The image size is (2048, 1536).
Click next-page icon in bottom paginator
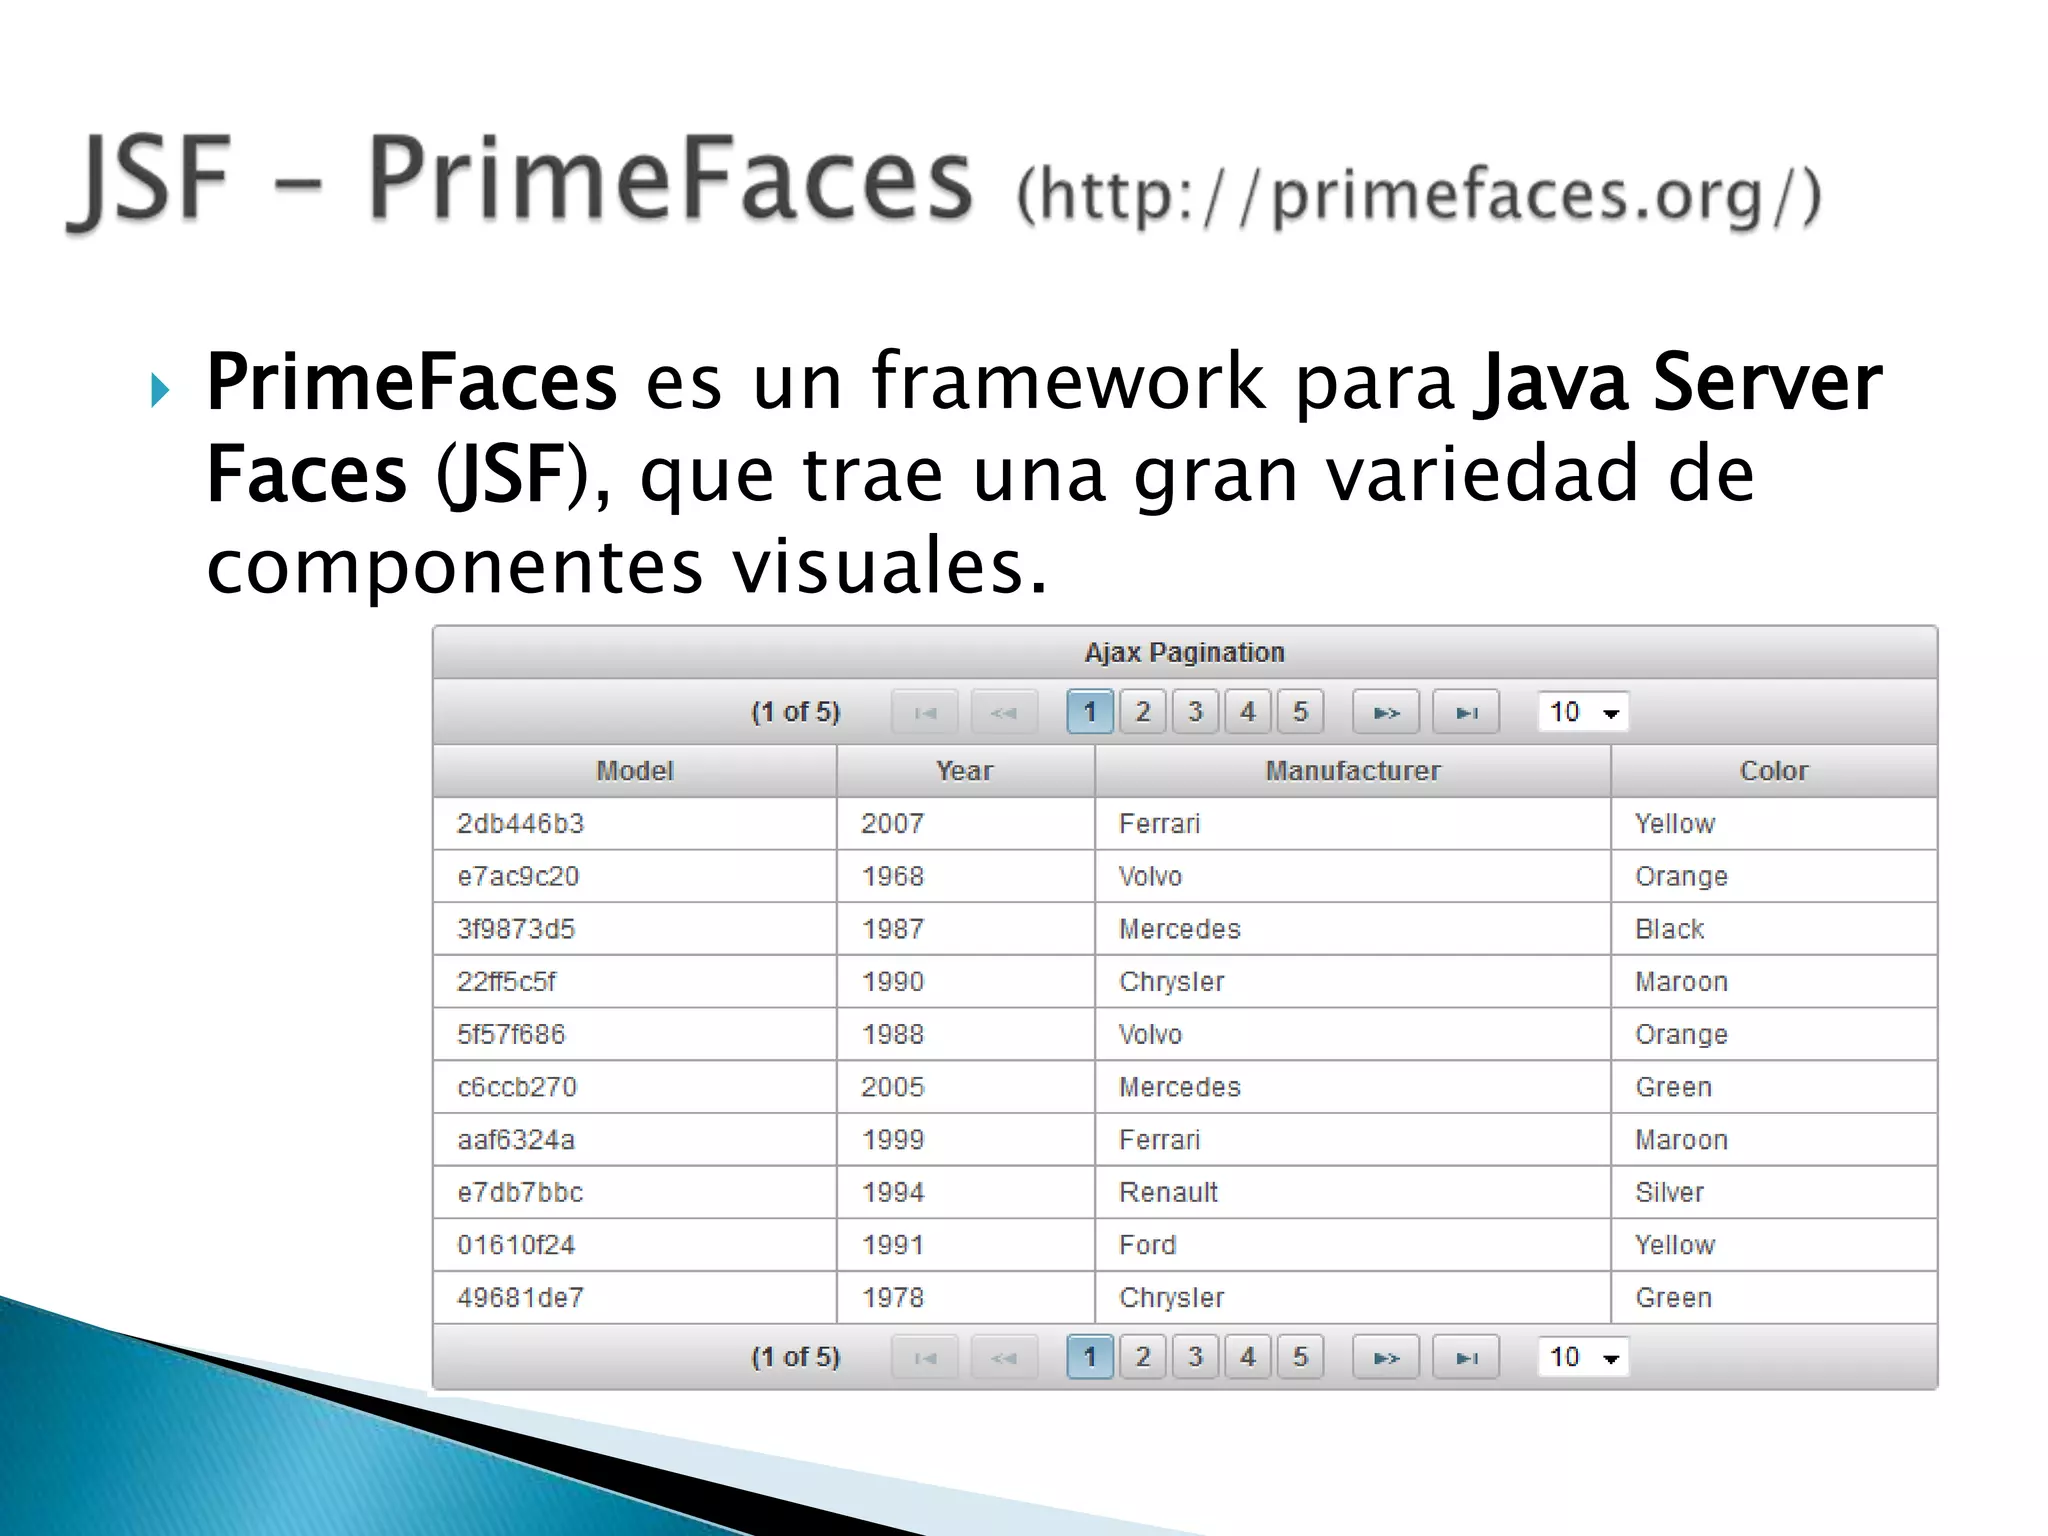tap(1386, 1357)
